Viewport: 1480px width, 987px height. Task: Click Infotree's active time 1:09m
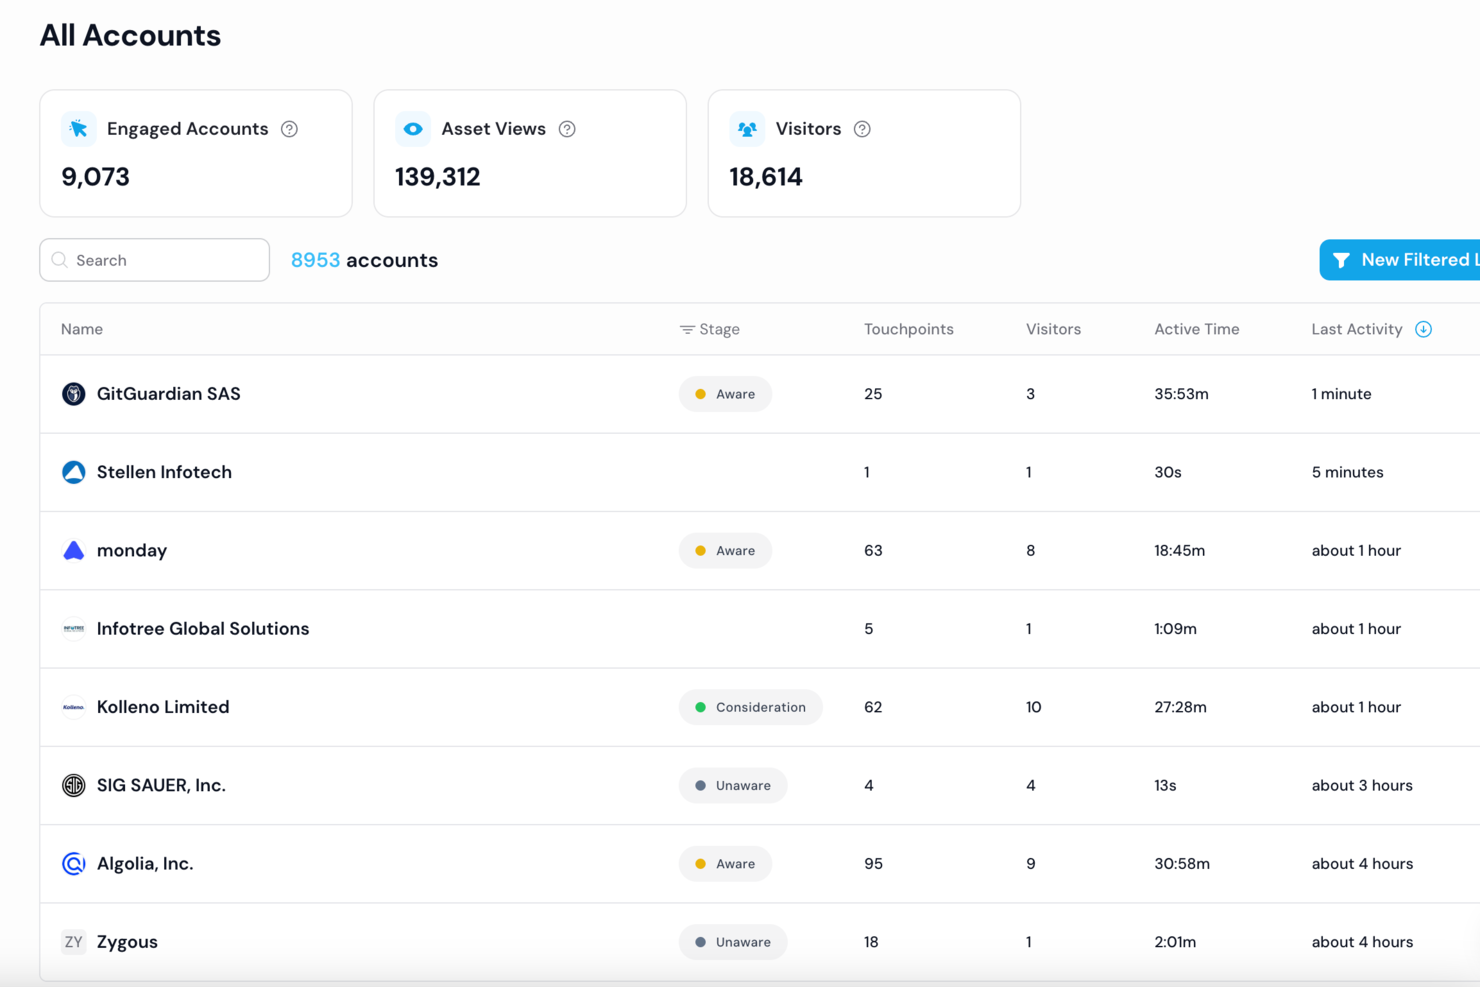pyautogui.click(x=1175, y=629)
